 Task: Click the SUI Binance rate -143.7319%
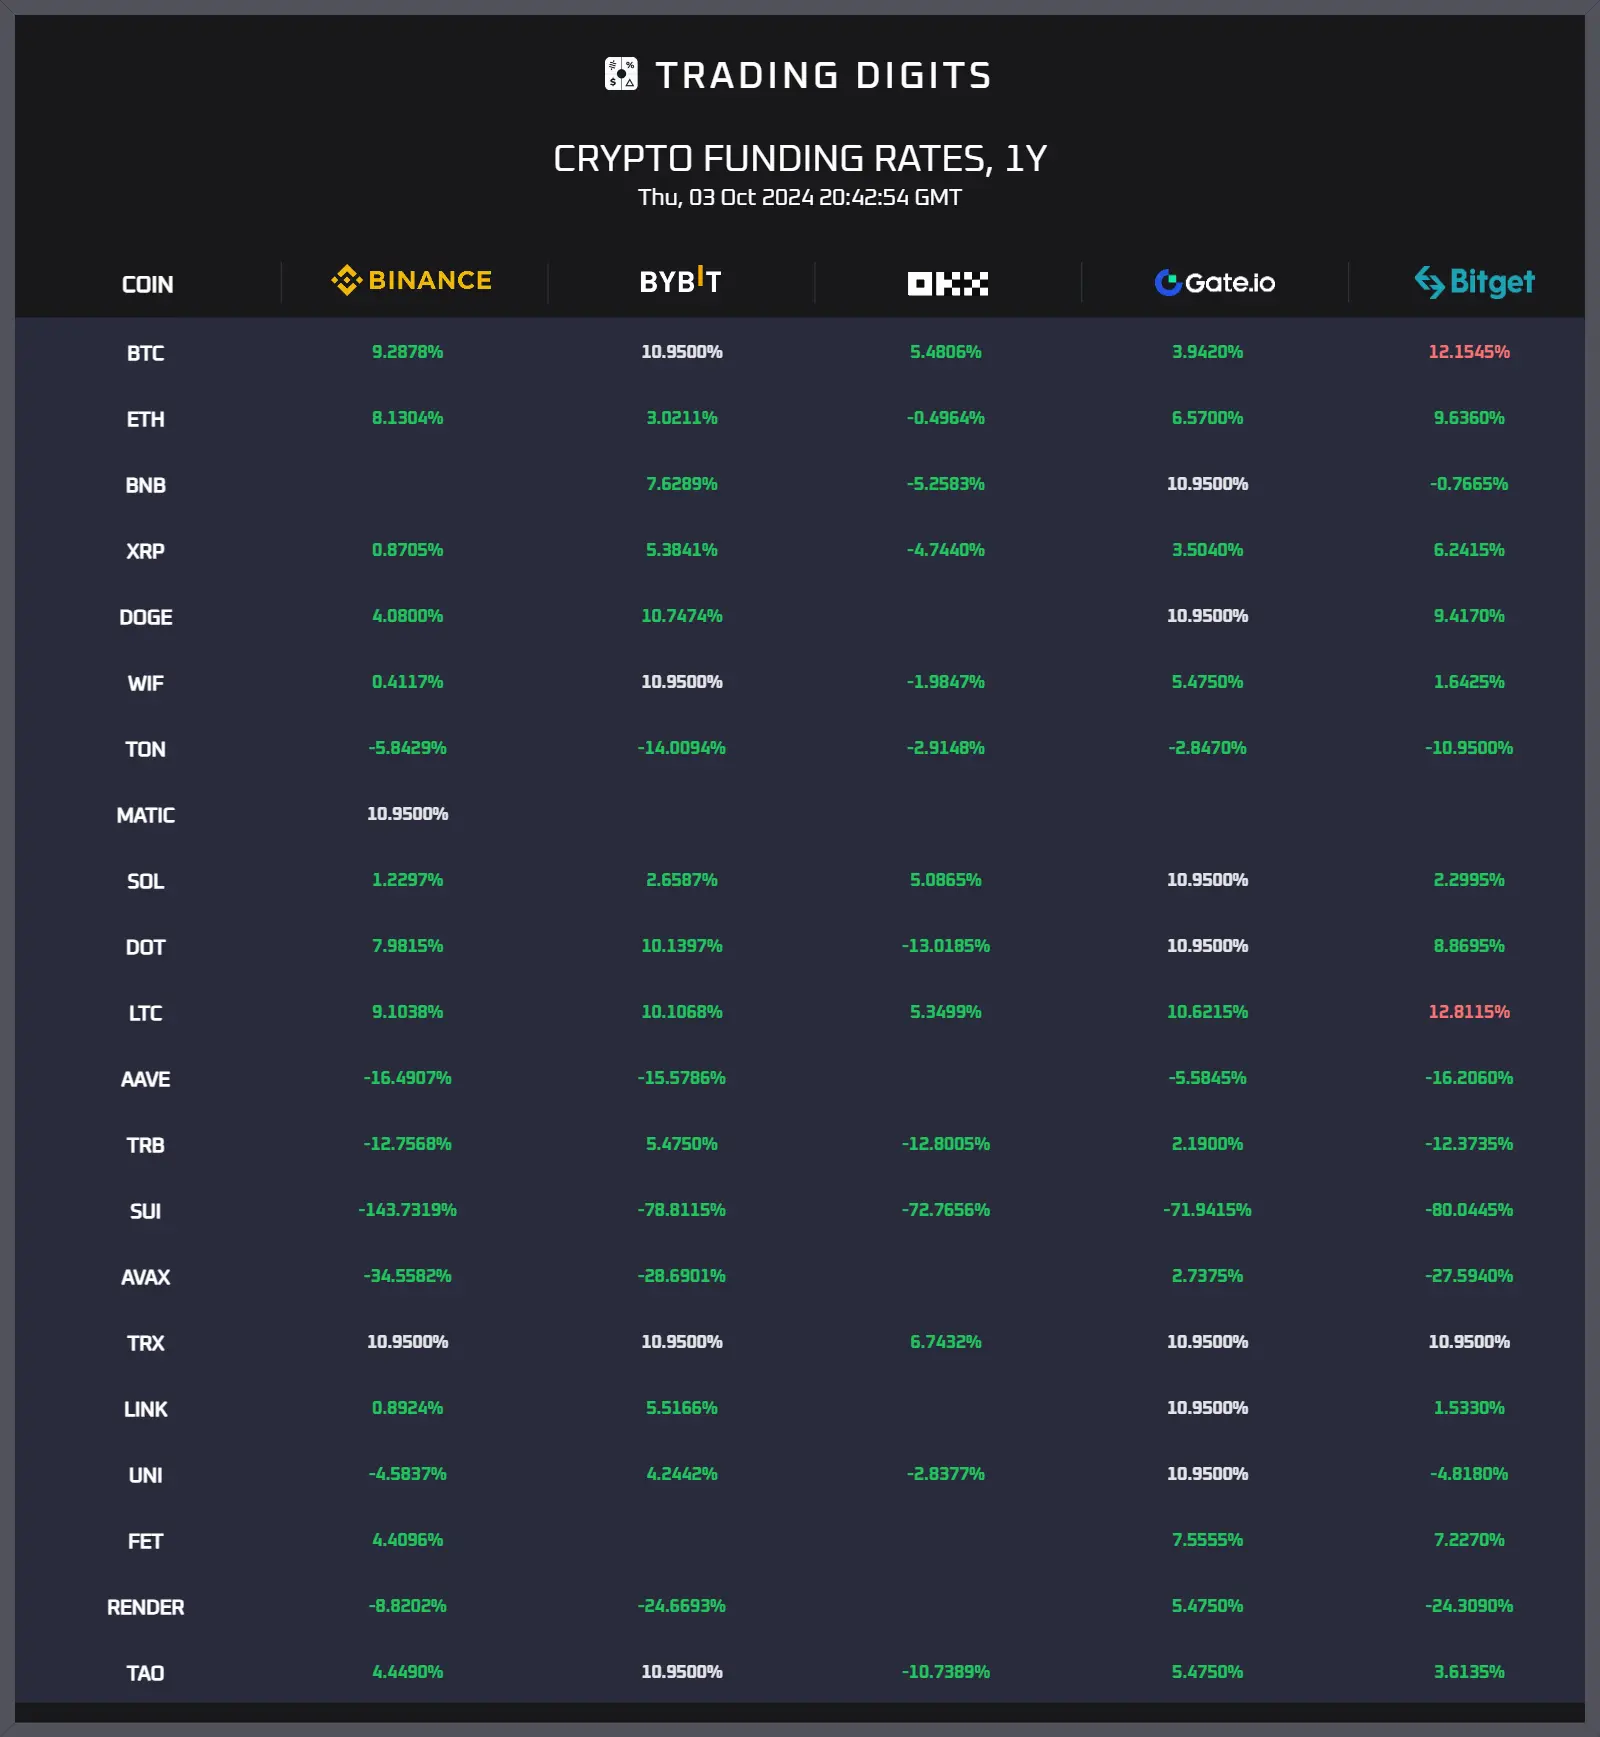pos(407,1210)
